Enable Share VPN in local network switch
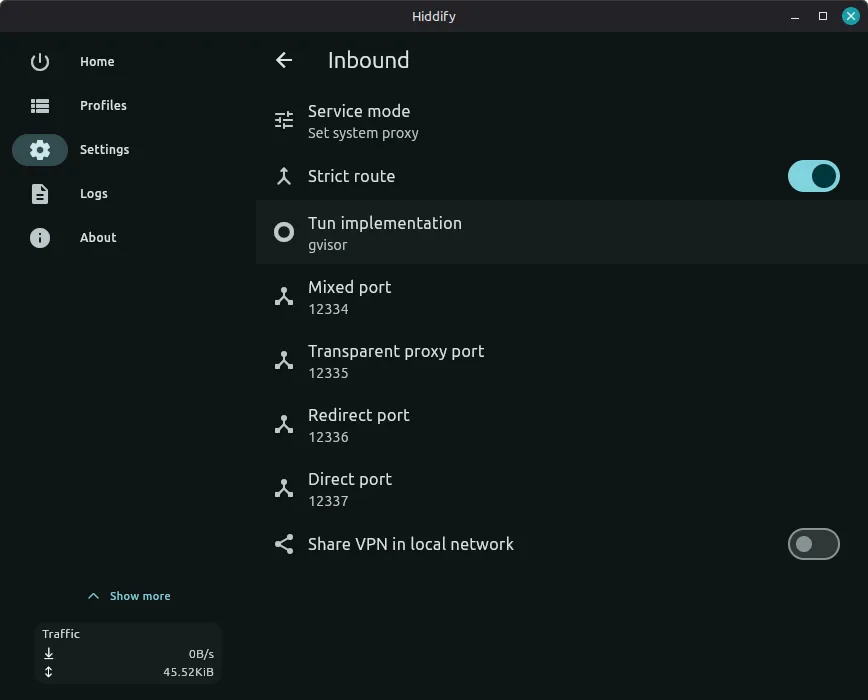 (814, 544)
